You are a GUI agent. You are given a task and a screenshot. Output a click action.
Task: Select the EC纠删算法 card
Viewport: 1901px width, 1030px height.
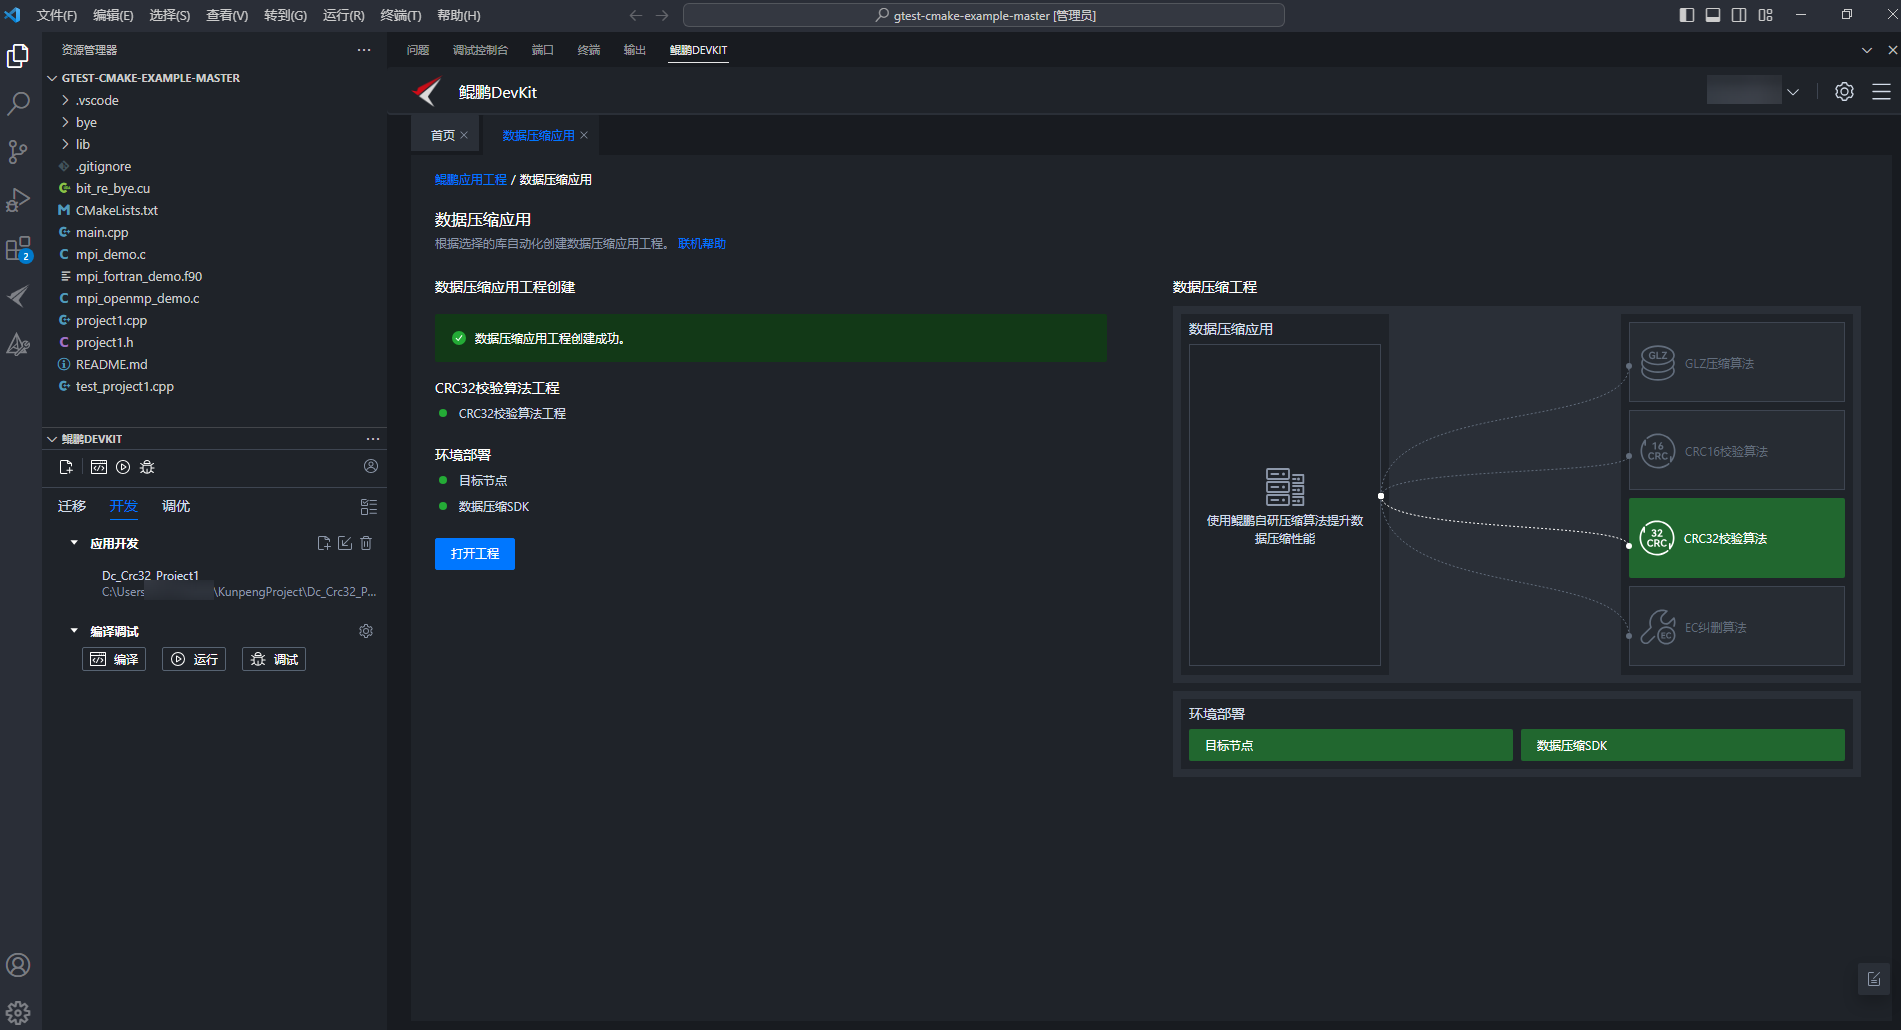click(1737, 626)
